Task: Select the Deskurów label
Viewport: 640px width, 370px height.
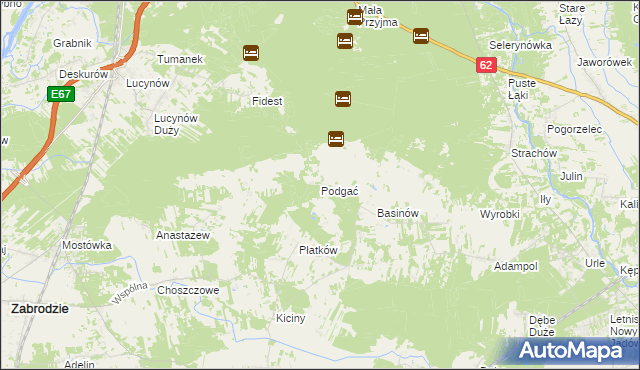Action: (84, 74)
